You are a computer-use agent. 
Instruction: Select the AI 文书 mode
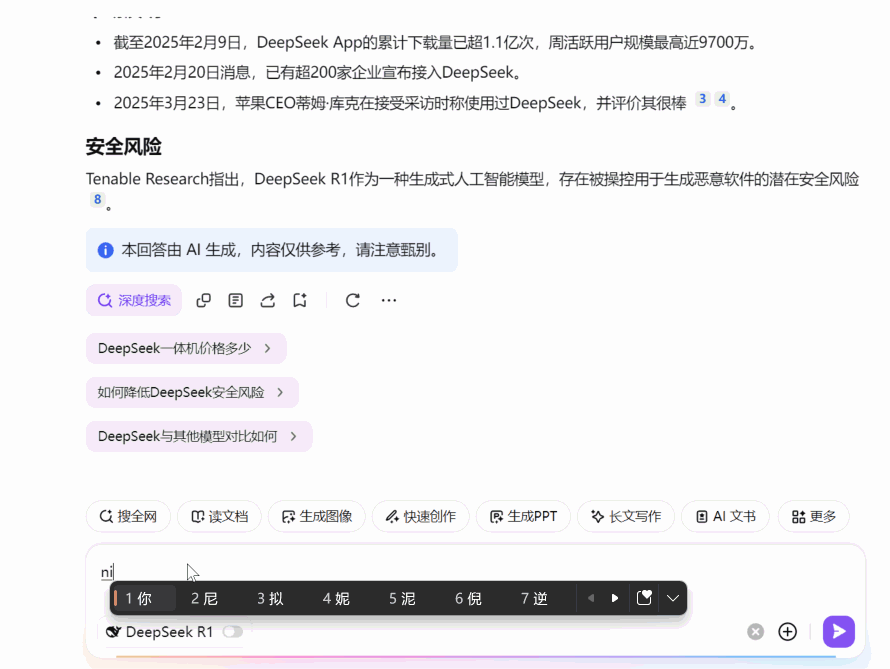tap(725, 516)
